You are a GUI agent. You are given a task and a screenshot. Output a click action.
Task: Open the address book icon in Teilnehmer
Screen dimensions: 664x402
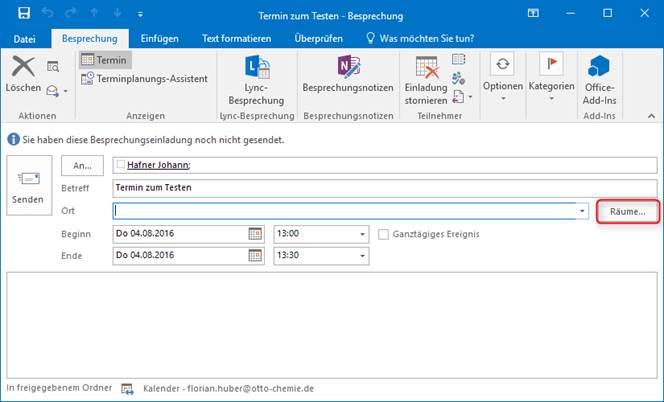458,59
